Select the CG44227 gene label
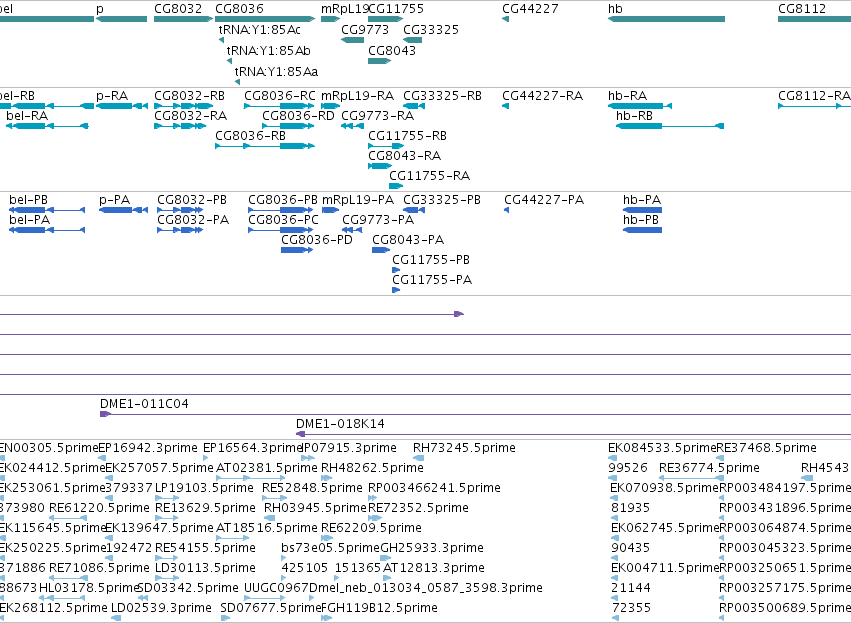851x623 pixels. tap(530, 9)
